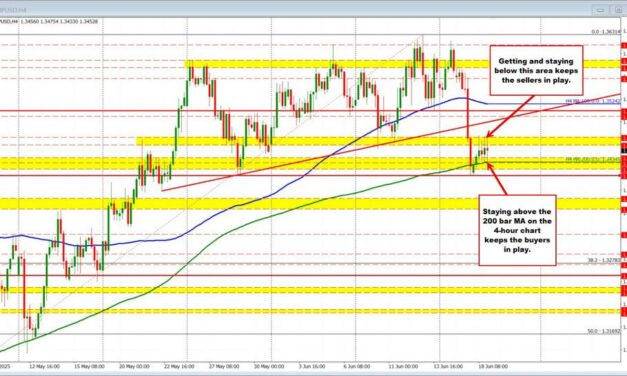
Task: Click the '22 May 16:00' time axis label
Action: coord(179,366)
